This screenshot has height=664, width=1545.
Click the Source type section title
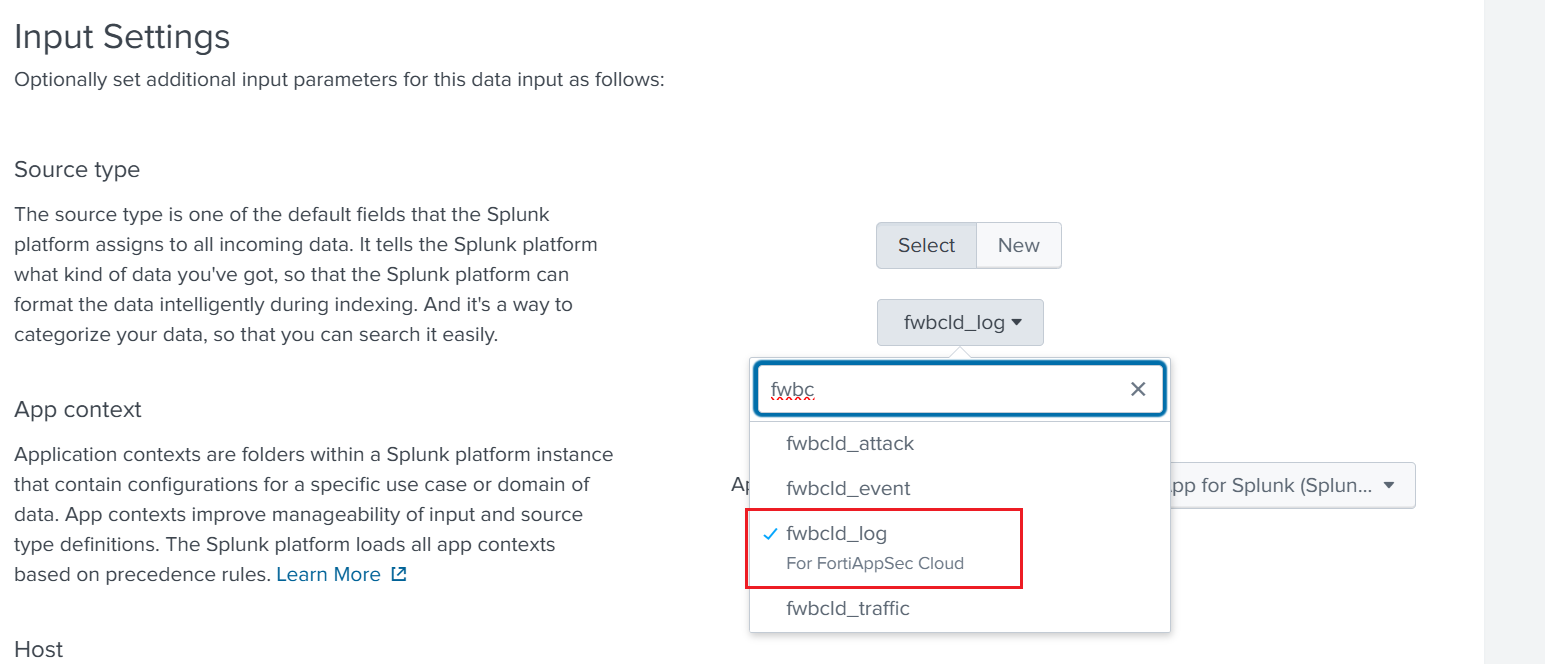tap(77, 169)
